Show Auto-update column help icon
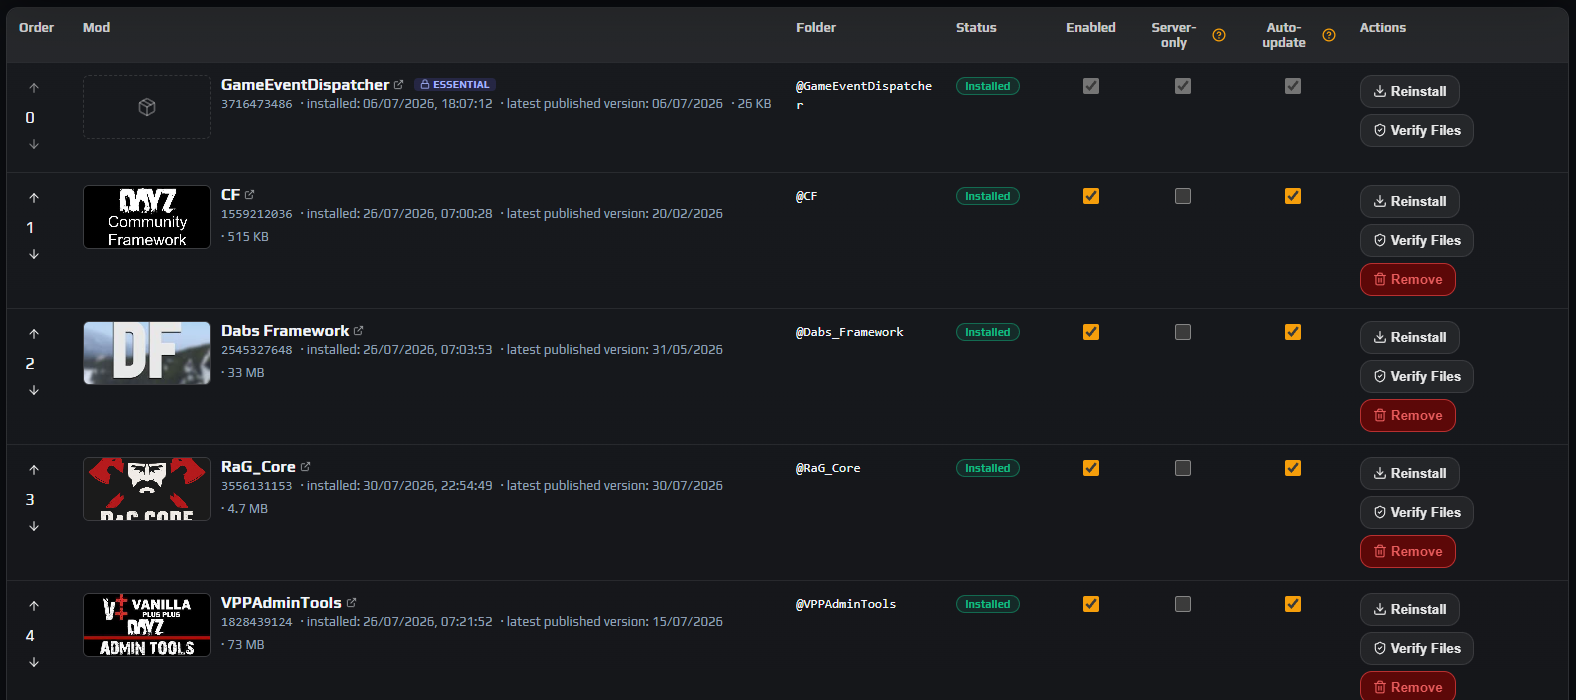 point(1329,35)
